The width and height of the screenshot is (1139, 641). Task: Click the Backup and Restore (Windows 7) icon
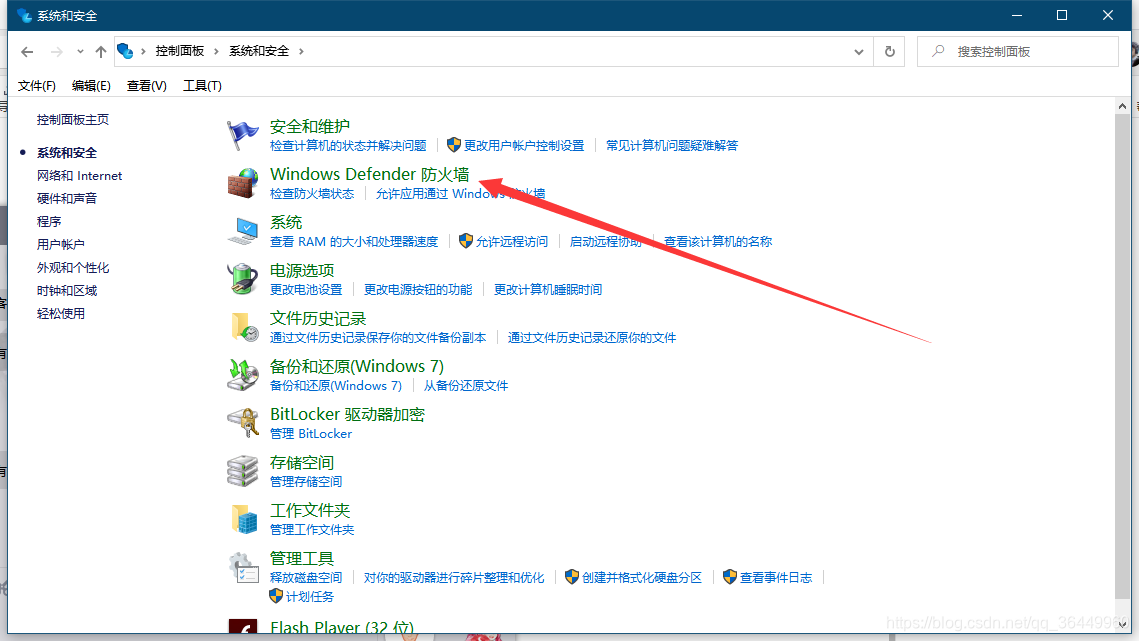[242, 375]
